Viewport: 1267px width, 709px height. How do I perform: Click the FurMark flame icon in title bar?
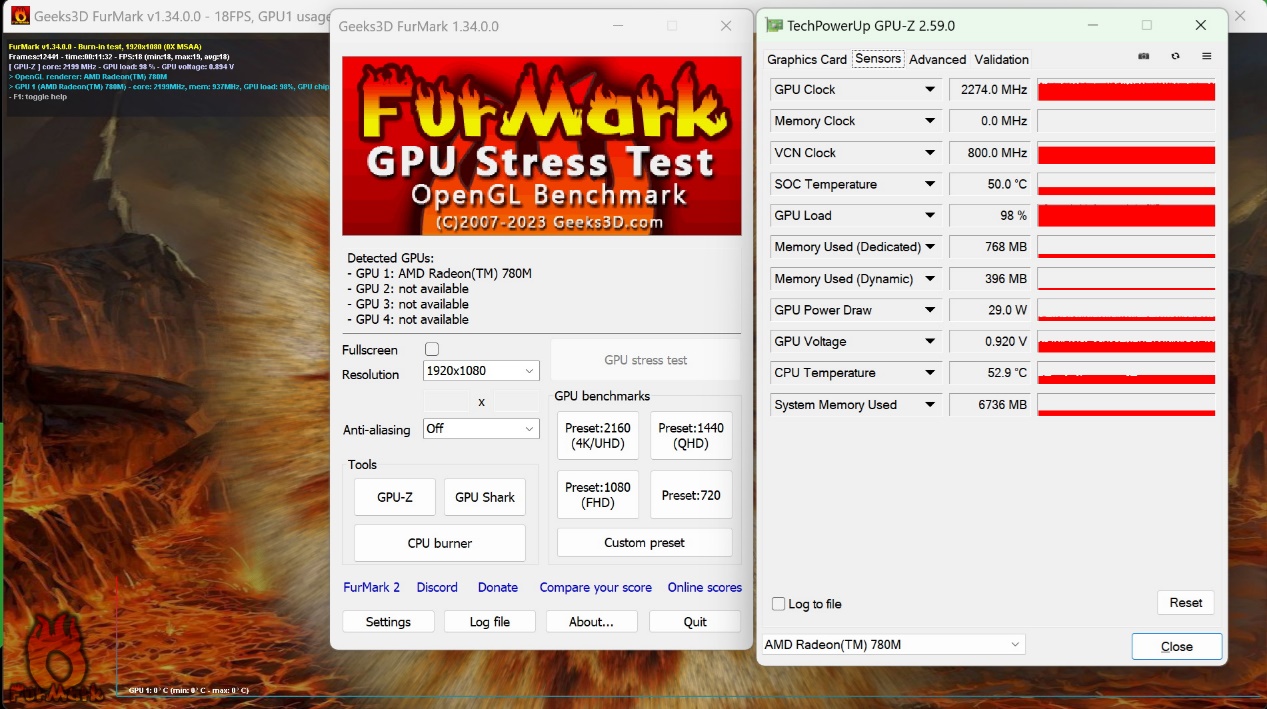tap(20, 15)
